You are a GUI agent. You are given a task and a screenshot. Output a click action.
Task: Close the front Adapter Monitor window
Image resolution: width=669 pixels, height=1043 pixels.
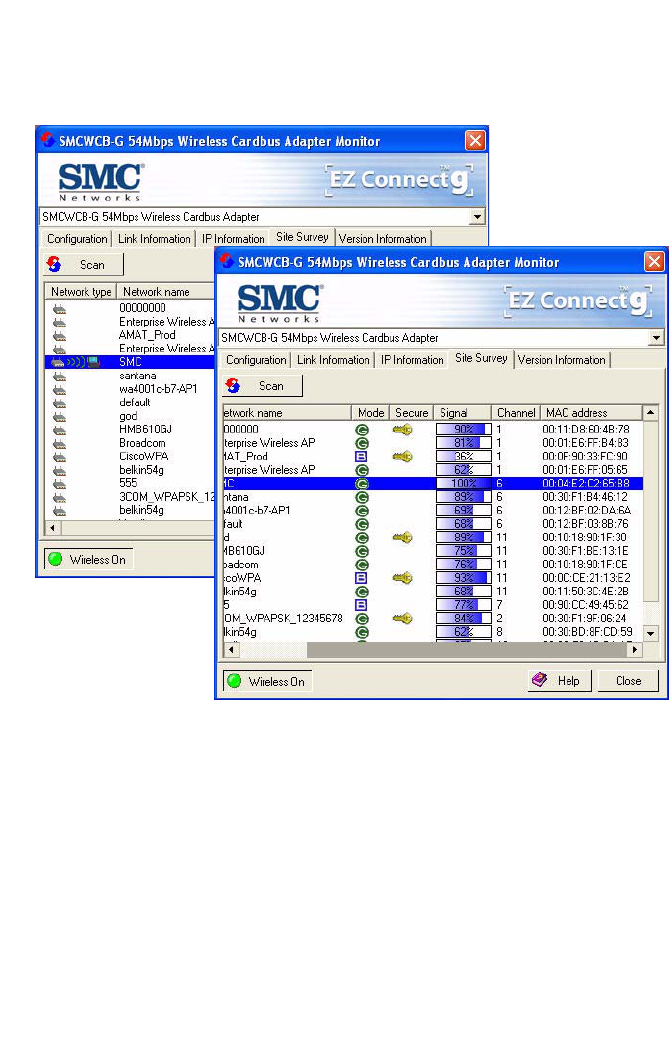pos(654,261)
